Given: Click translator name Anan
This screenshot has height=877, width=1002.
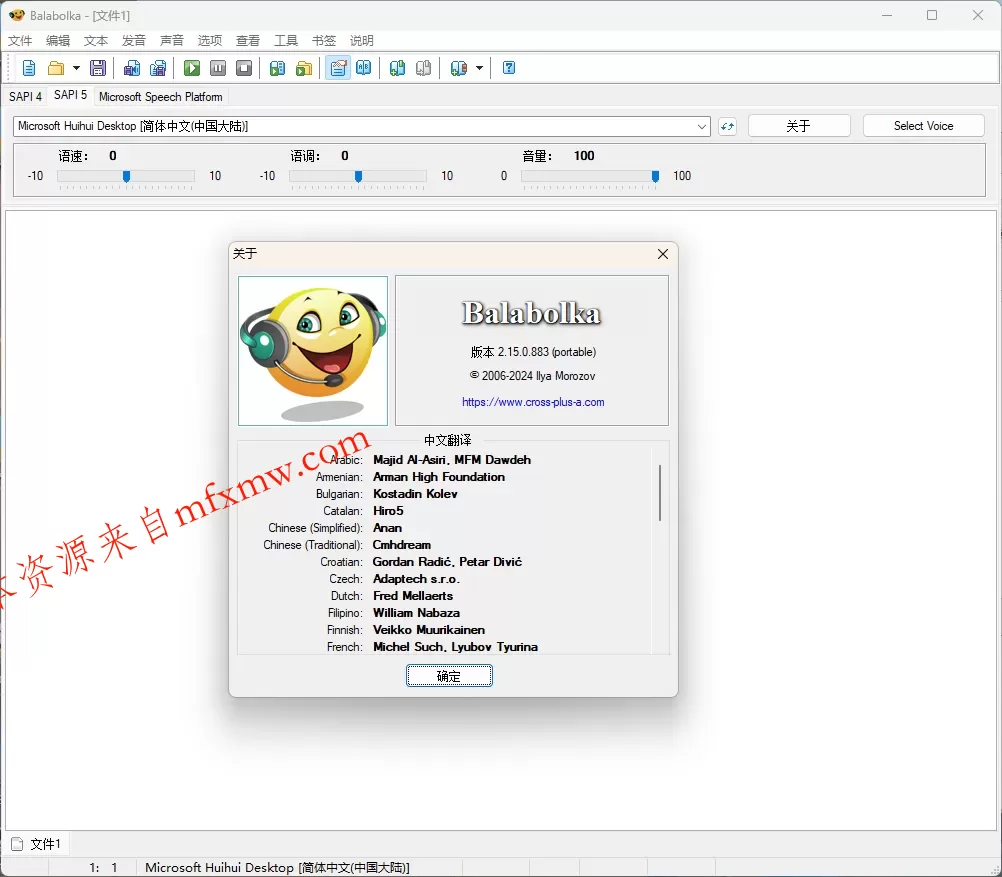Looking at the screenshot, I should (x=387, y=528).
